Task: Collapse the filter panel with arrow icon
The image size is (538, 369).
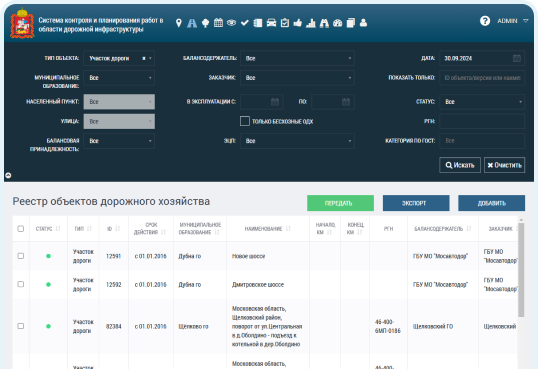Action: tap(8, 175)
